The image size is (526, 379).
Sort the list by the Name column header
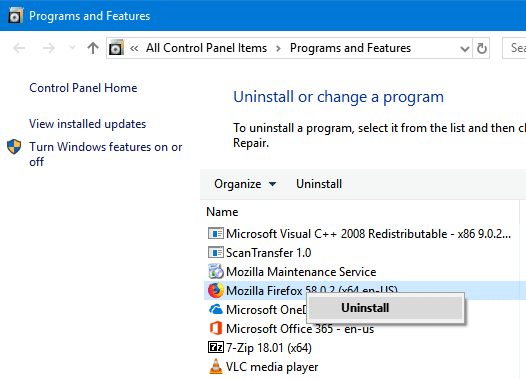pos(222,212)
